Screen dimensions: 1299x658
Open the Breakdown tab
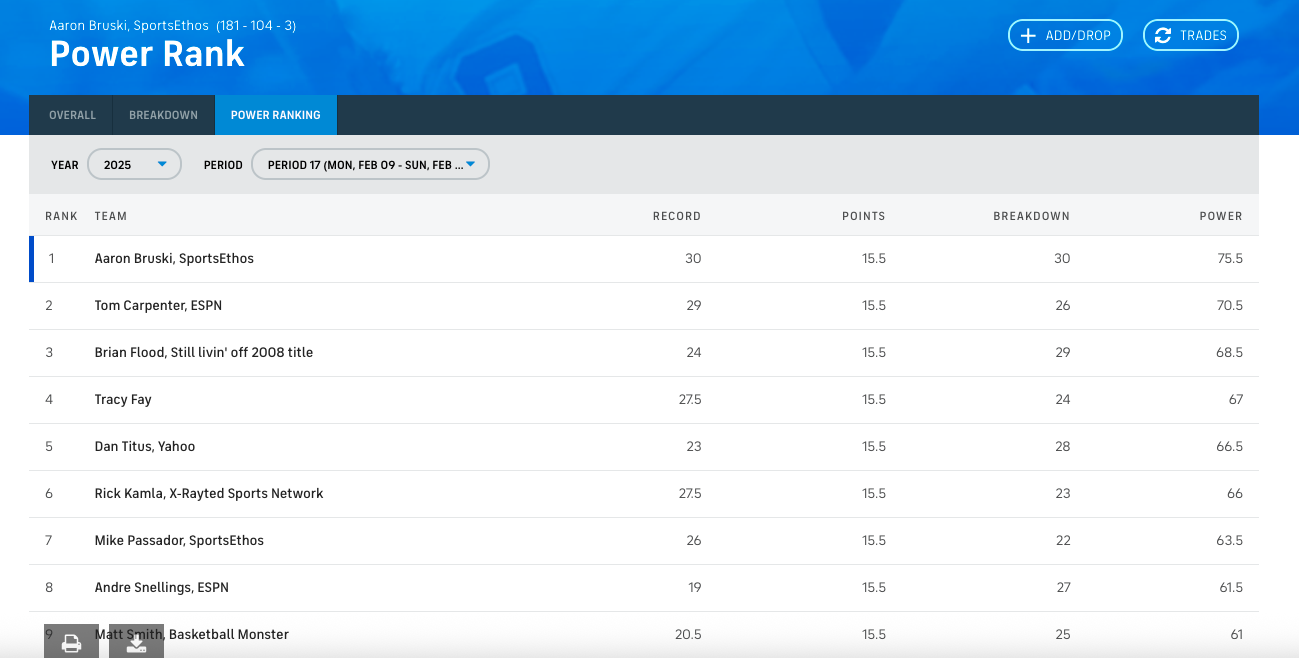coord(163,115)
